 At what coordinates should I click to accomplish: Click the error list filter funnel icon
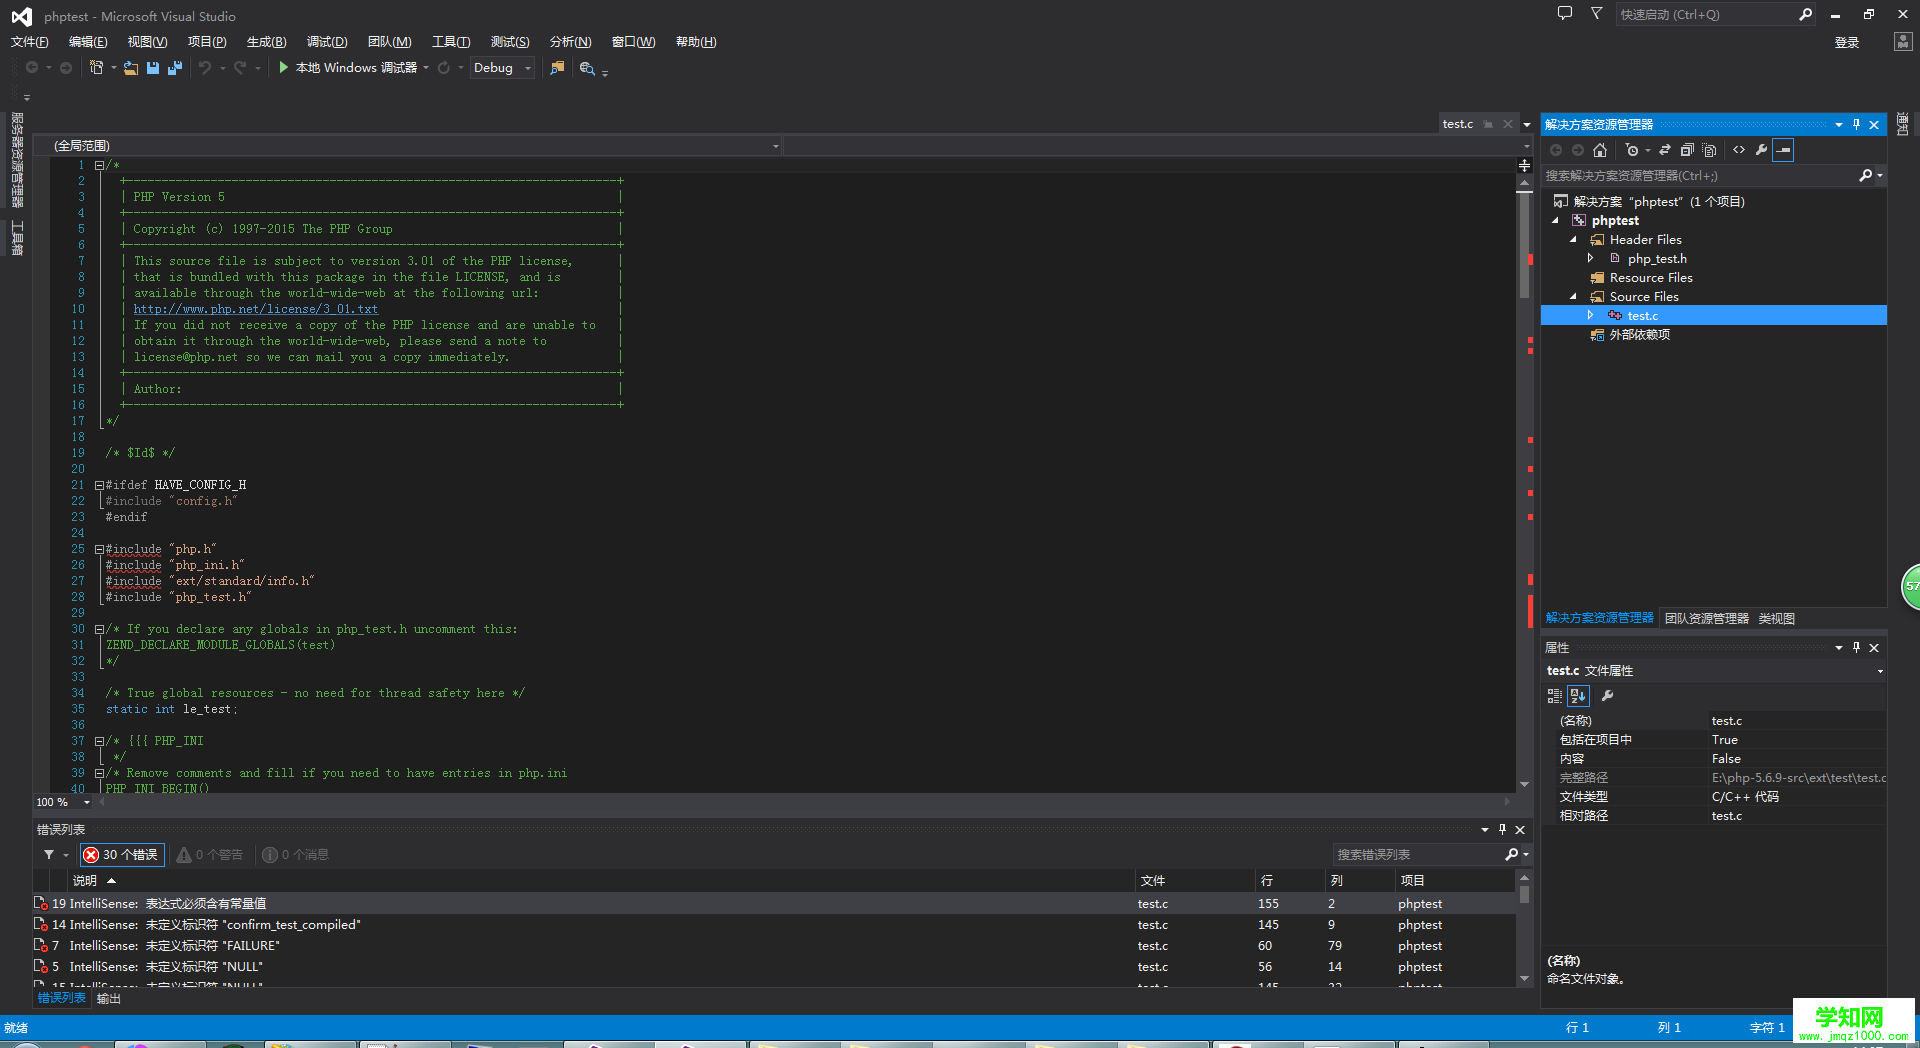[49, 855]
